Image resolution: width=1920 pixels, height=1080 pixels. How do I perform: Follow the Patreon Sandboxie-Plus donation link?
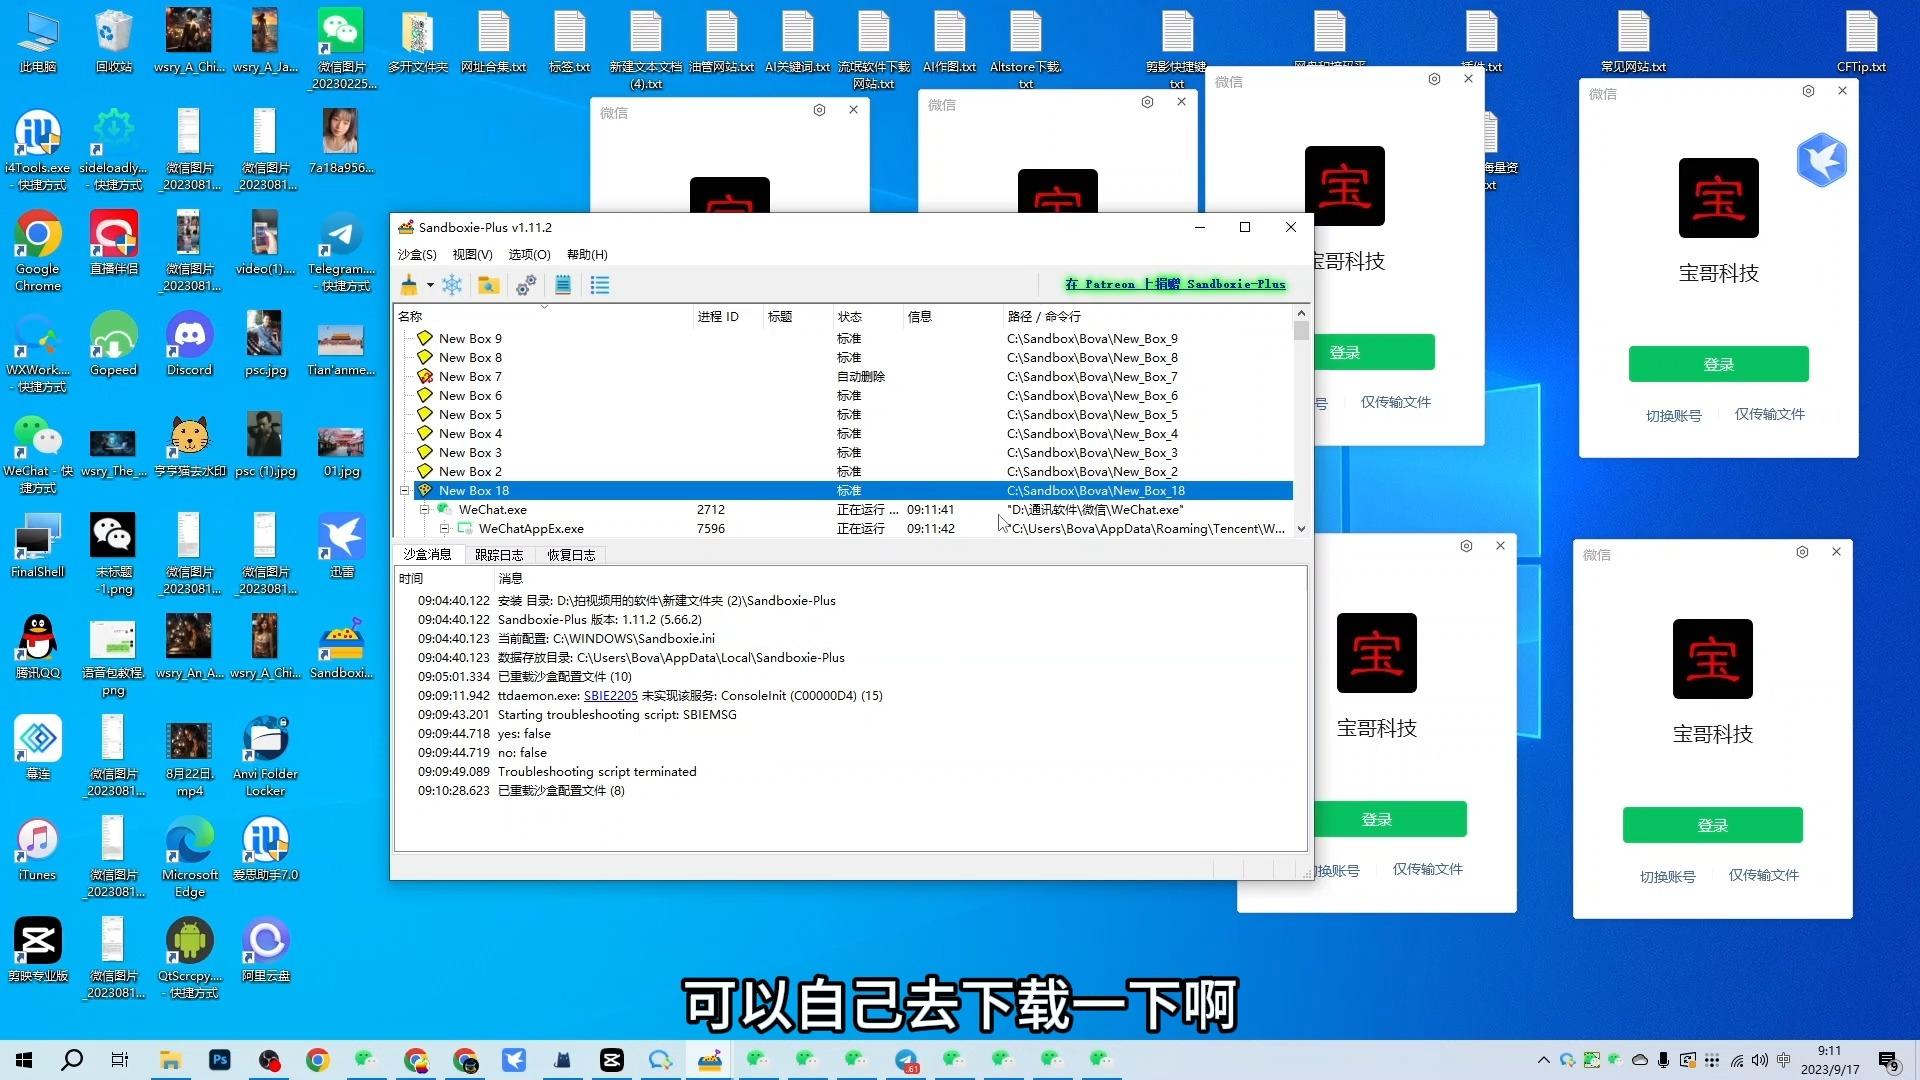pos(1175,285)
